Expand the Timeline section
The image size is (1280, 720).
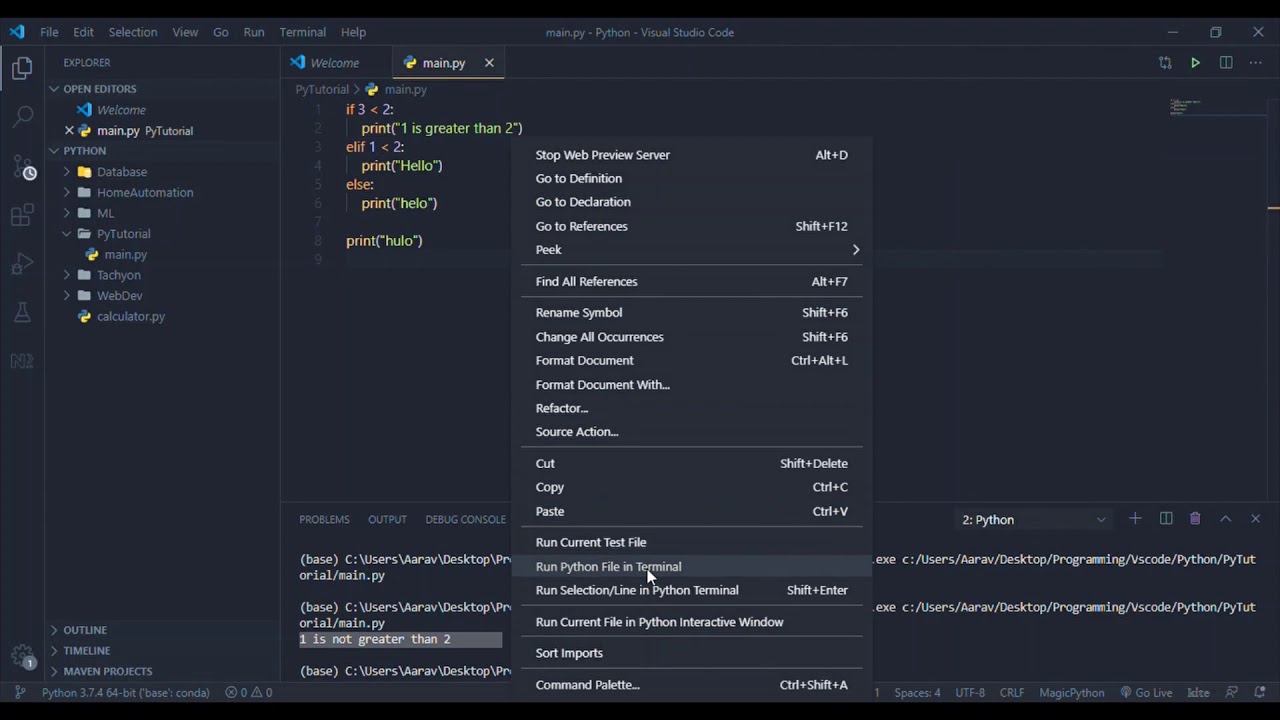[87, 651]
